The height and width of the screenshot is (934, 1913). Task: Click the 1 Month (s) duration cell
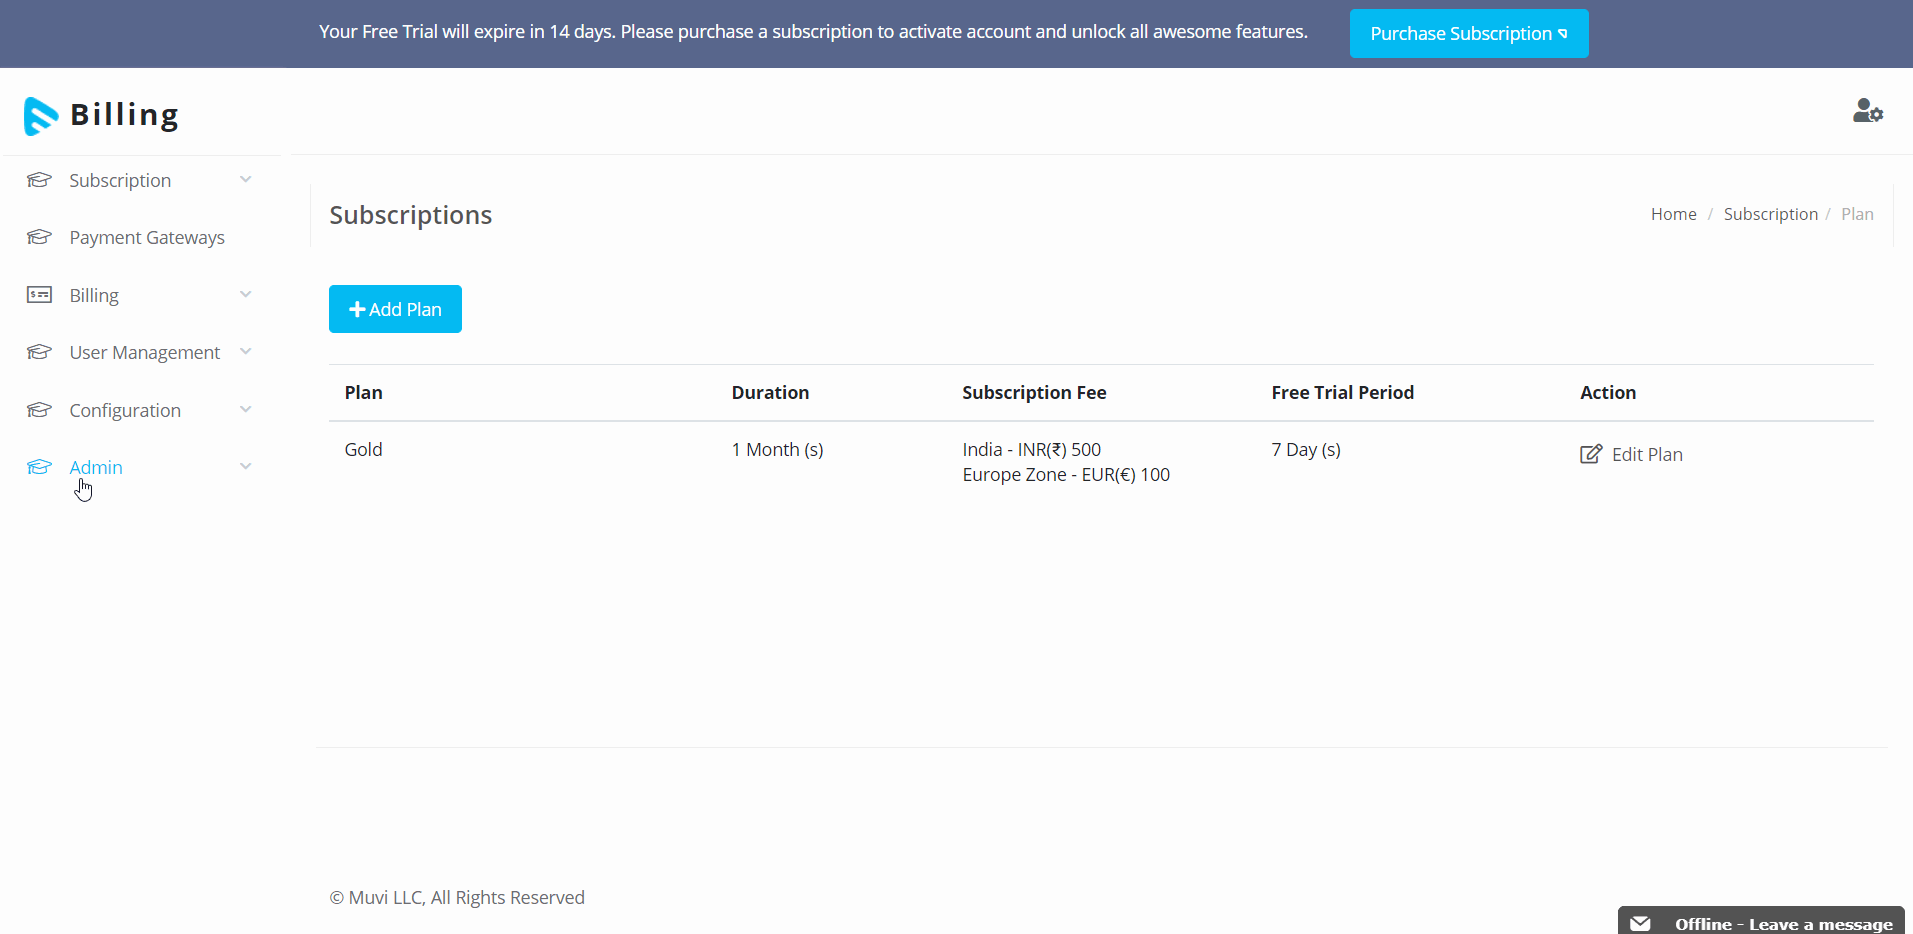tap(777, 450)
